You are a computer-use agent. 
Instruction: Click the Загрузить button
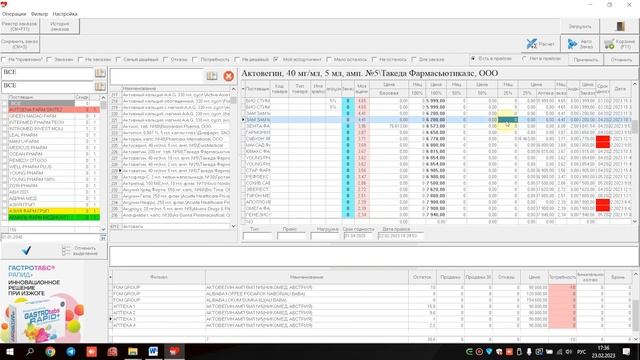580,27
